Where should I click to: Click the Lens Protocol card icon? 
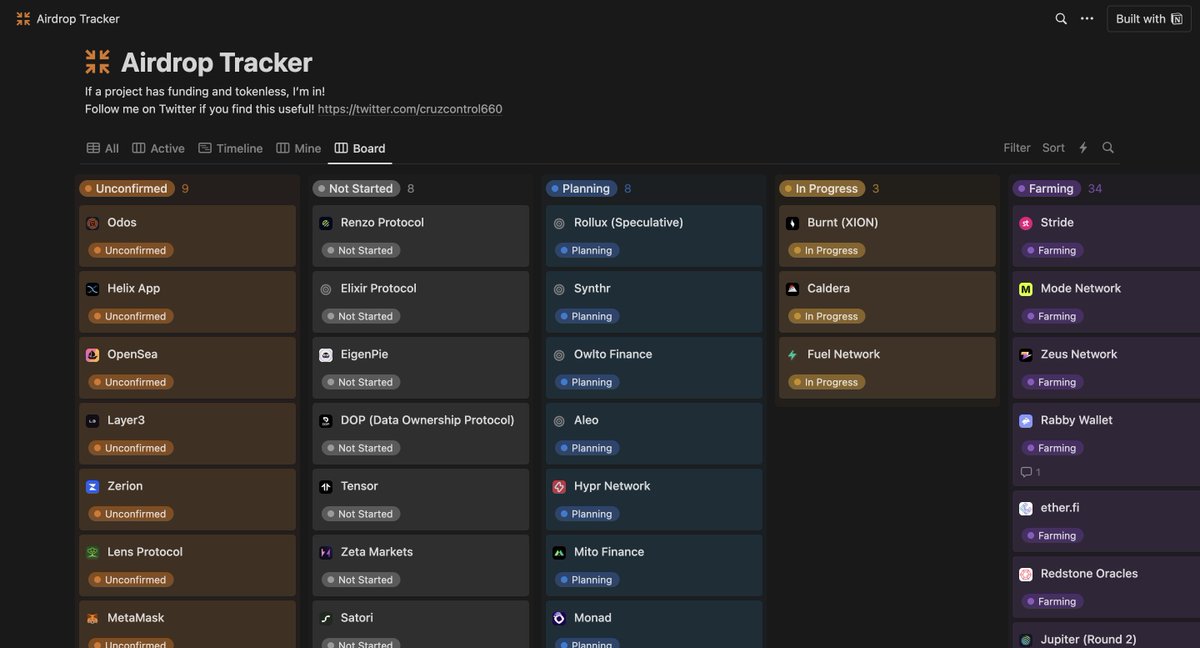point(92,552)
